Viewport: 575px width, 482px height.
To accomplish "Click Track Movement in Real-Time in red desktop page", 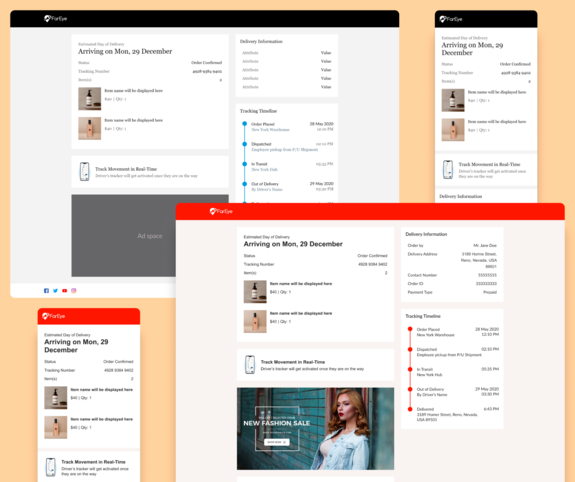I will coord(293,362).
